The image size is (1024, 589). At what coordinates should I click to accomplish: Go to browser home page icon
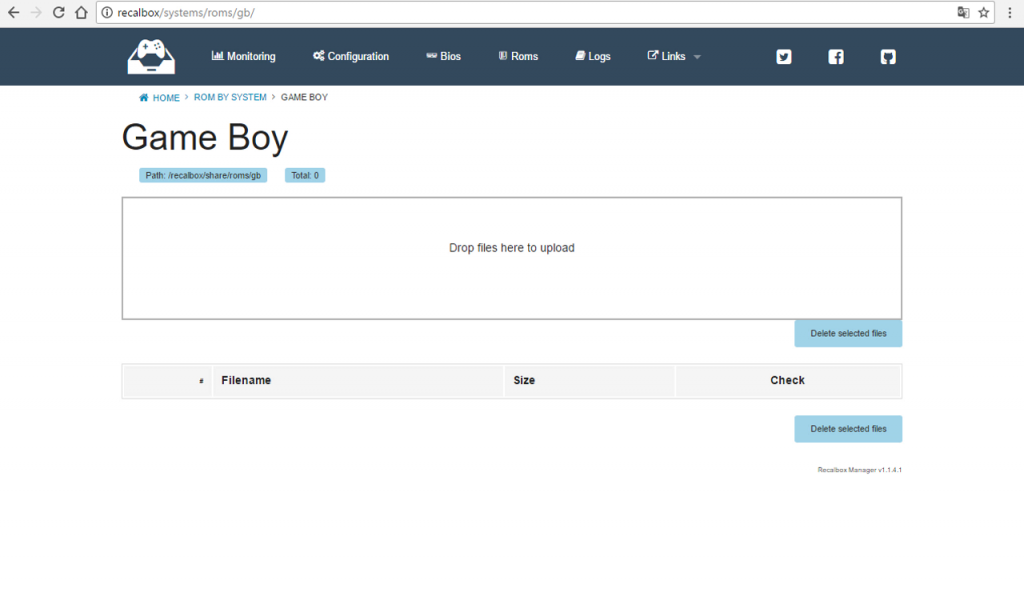coord(81,12)
